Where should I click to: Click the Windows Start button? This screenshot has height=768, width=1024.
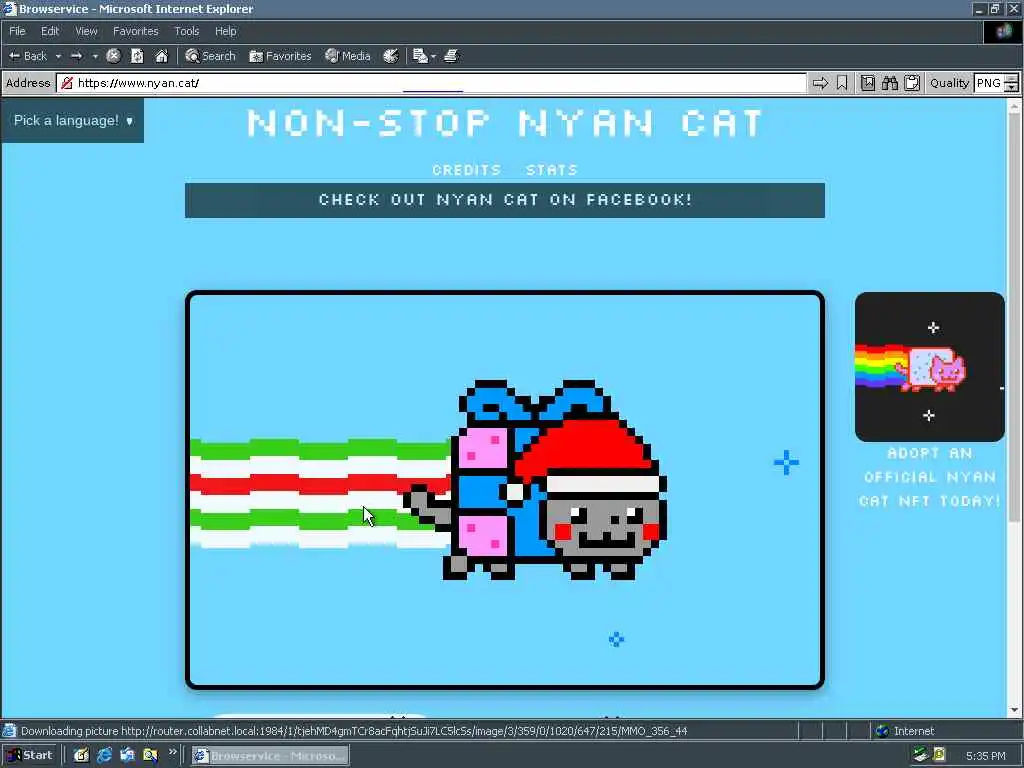[30, 756]
